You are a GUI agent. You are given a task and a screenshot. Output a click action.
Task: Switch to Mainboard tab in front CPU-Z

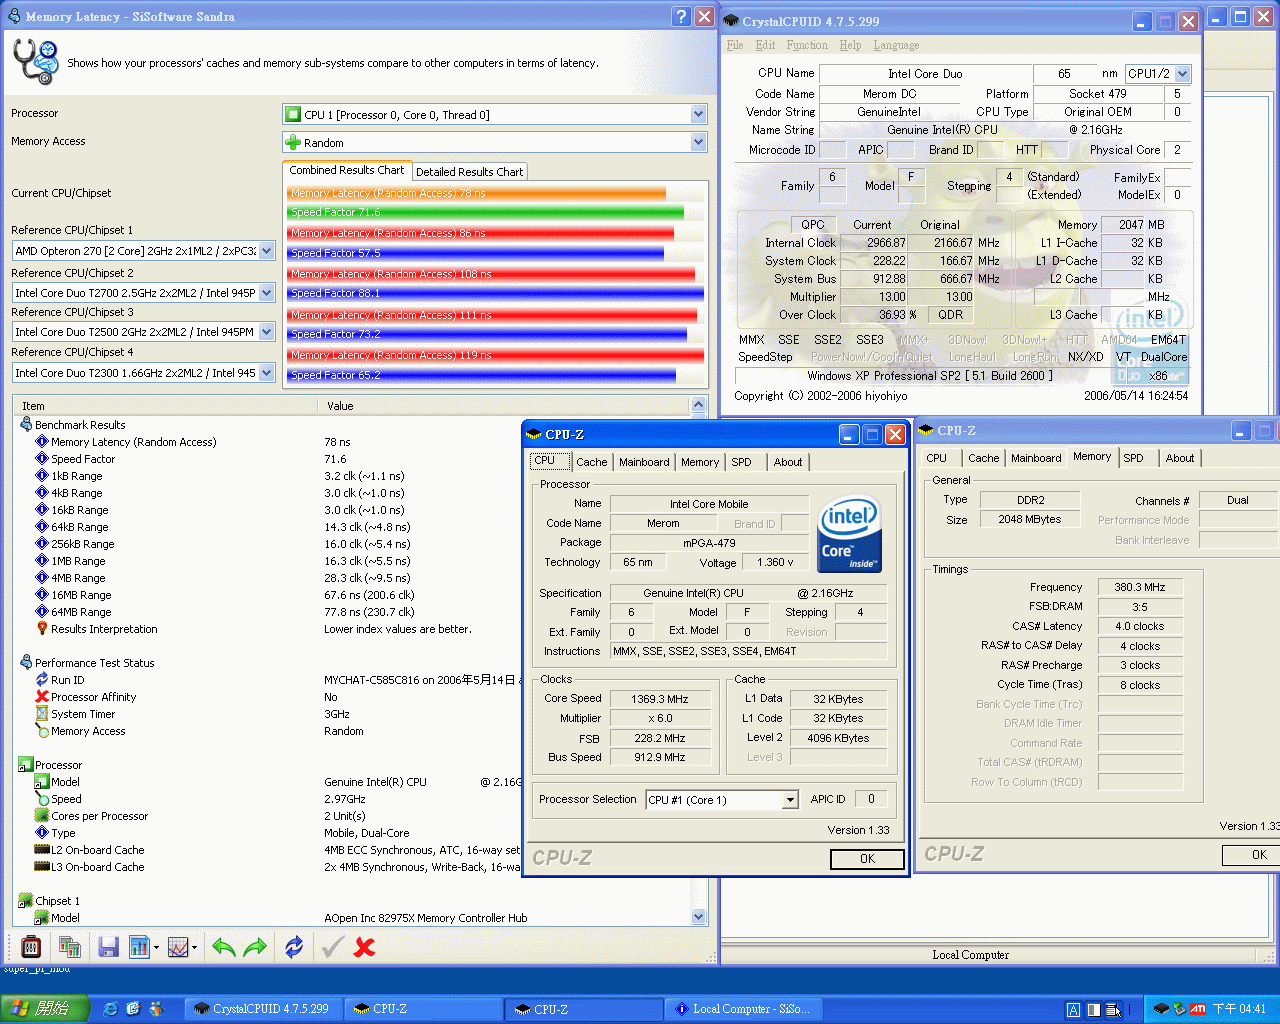[x=644, y=462]
